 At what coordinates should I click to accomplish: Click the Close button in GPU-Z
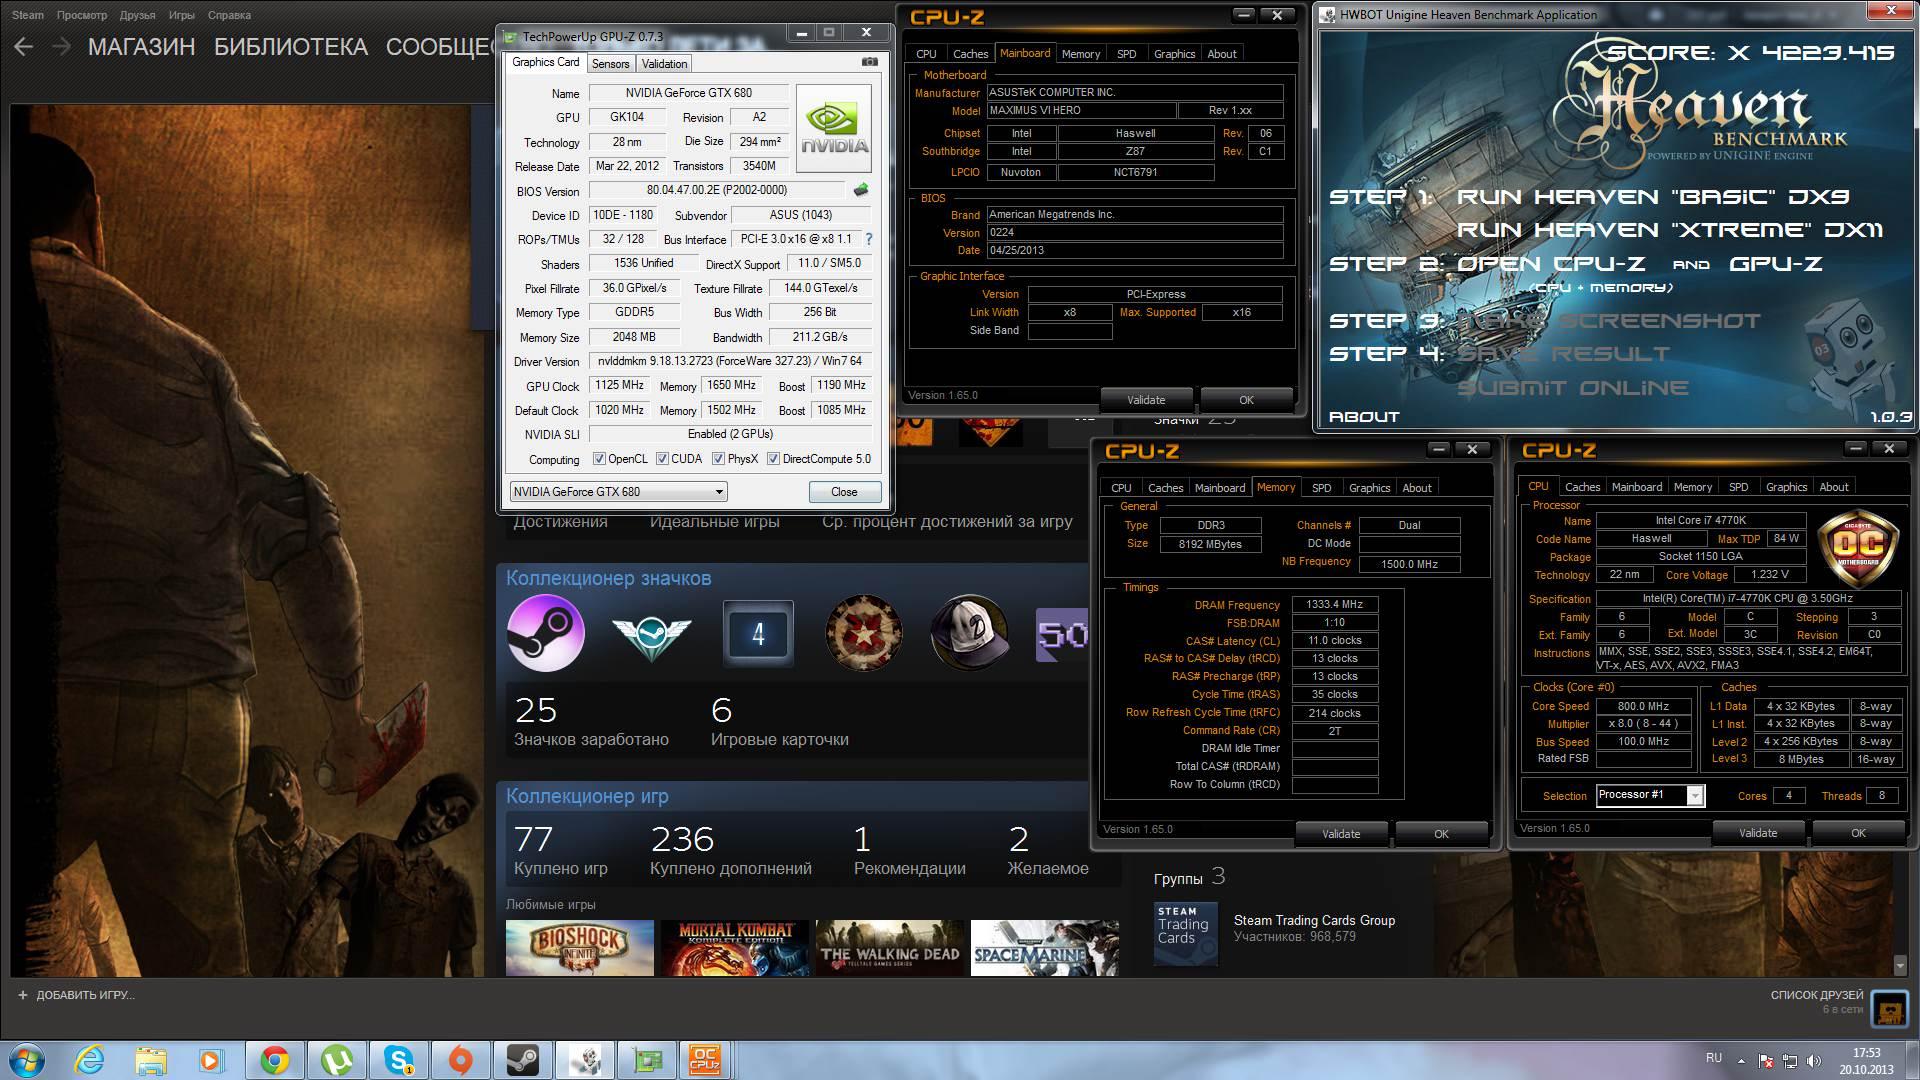(844, 491)
